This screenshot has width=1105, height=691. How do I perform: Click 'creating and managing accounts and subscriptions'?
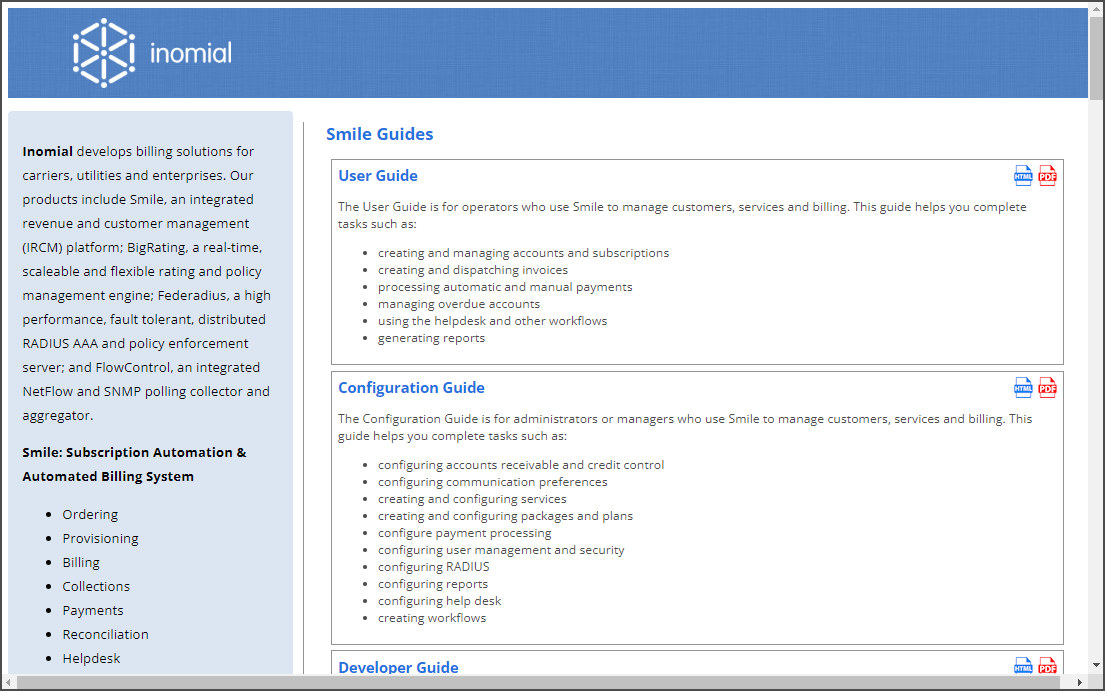(523, 253)
